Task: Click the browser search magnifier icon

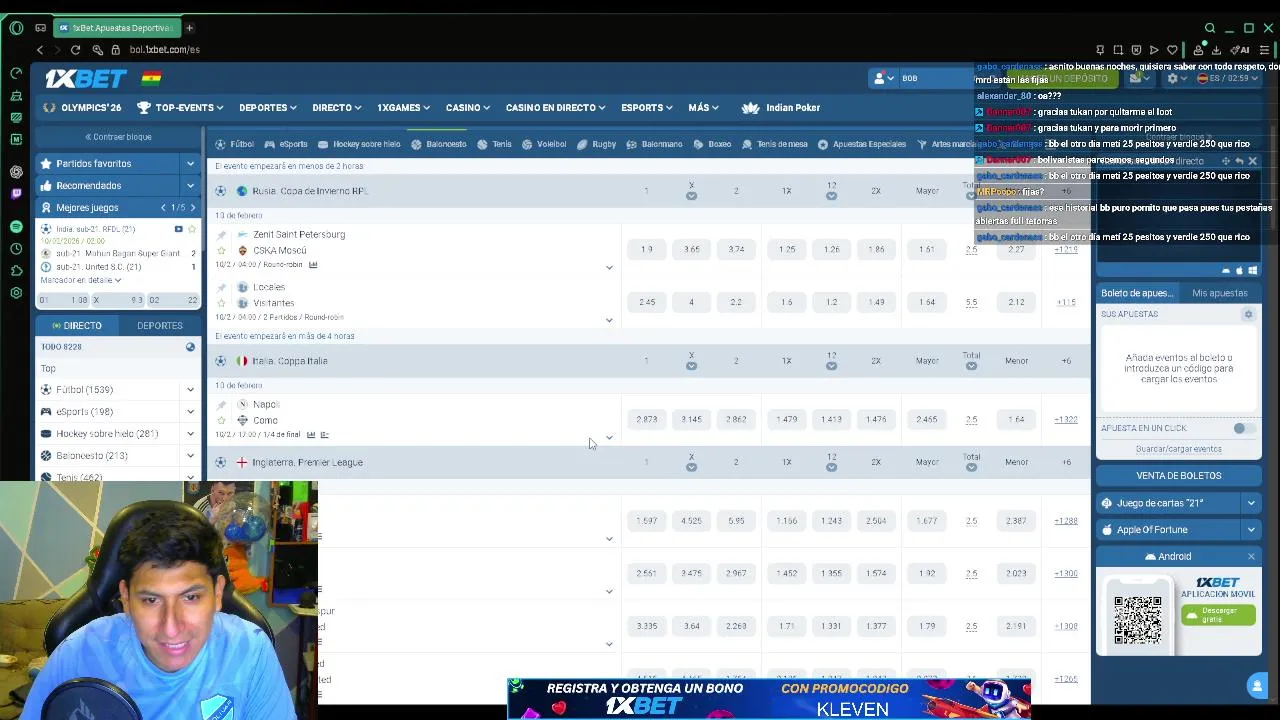Action: tap(1210, 28)
